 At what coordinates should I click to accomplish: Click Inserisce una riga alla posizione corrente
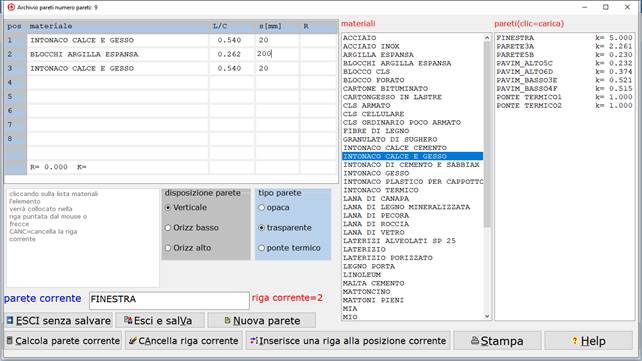(x=348, y=341)
